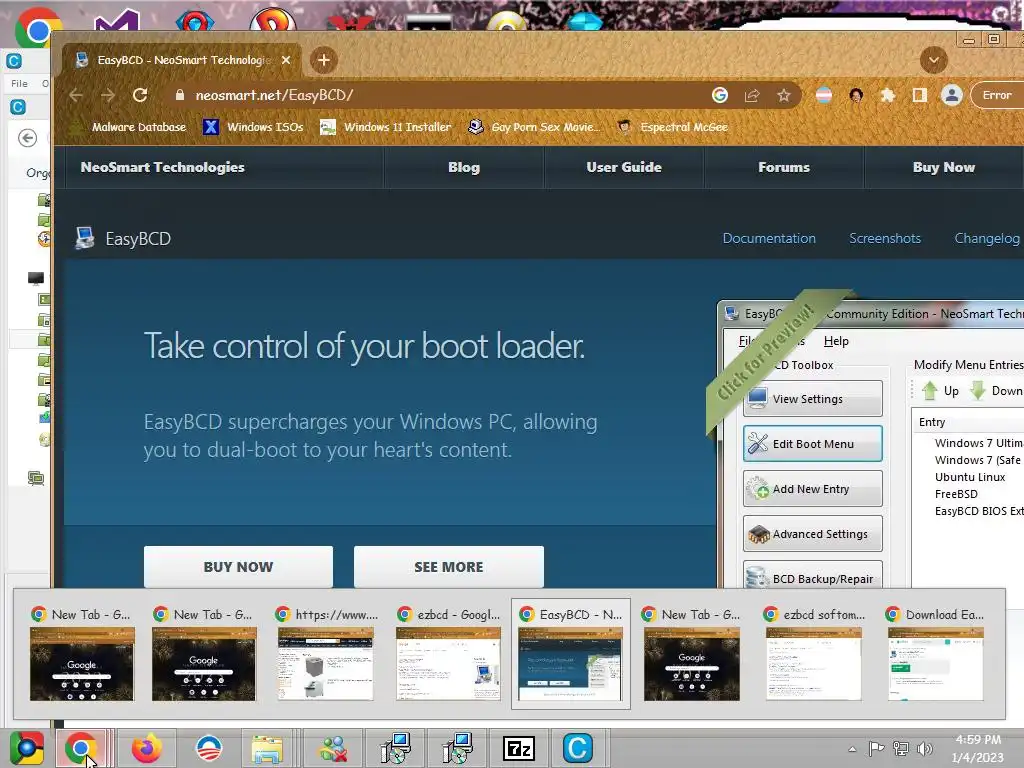Open 7-Zip from the taskbar

pyautogui.click(x=519, y=748)
